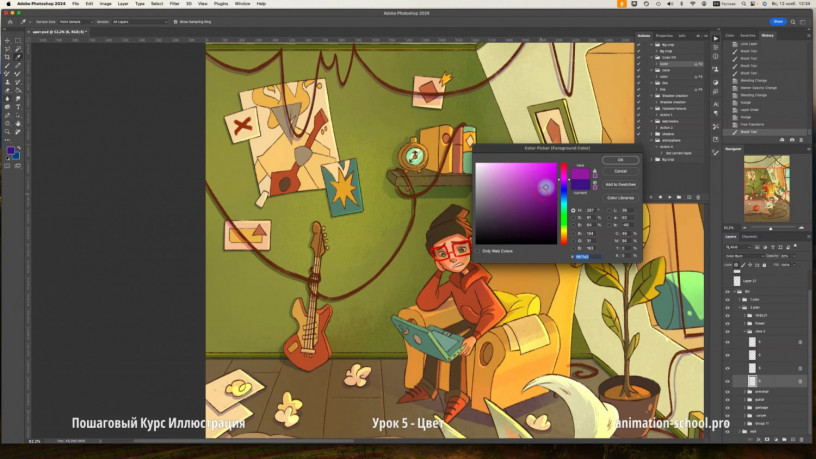Enable the Show Sampling Ring checkbox

[175, 21]
